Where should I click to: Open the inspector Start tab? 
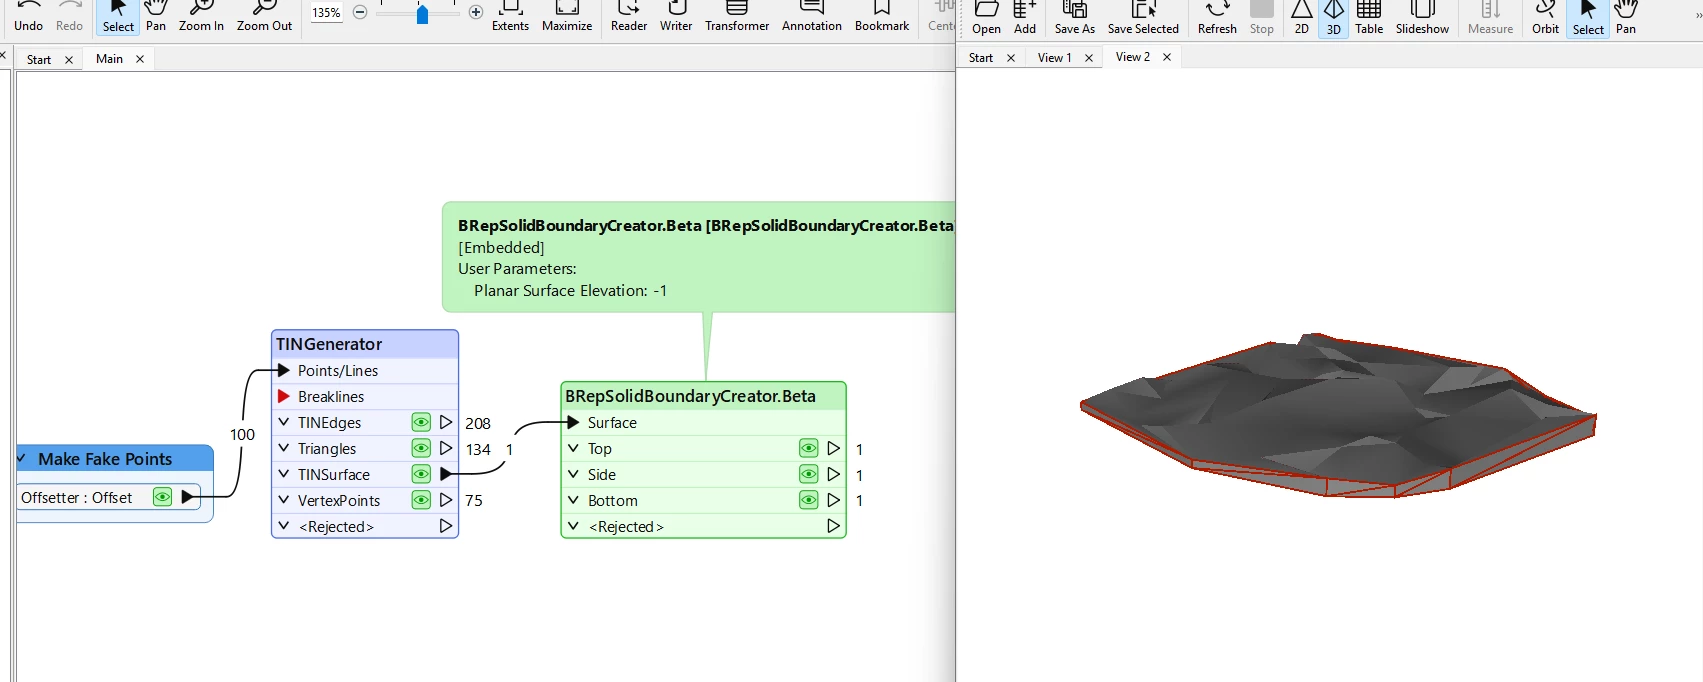(981, 58)
